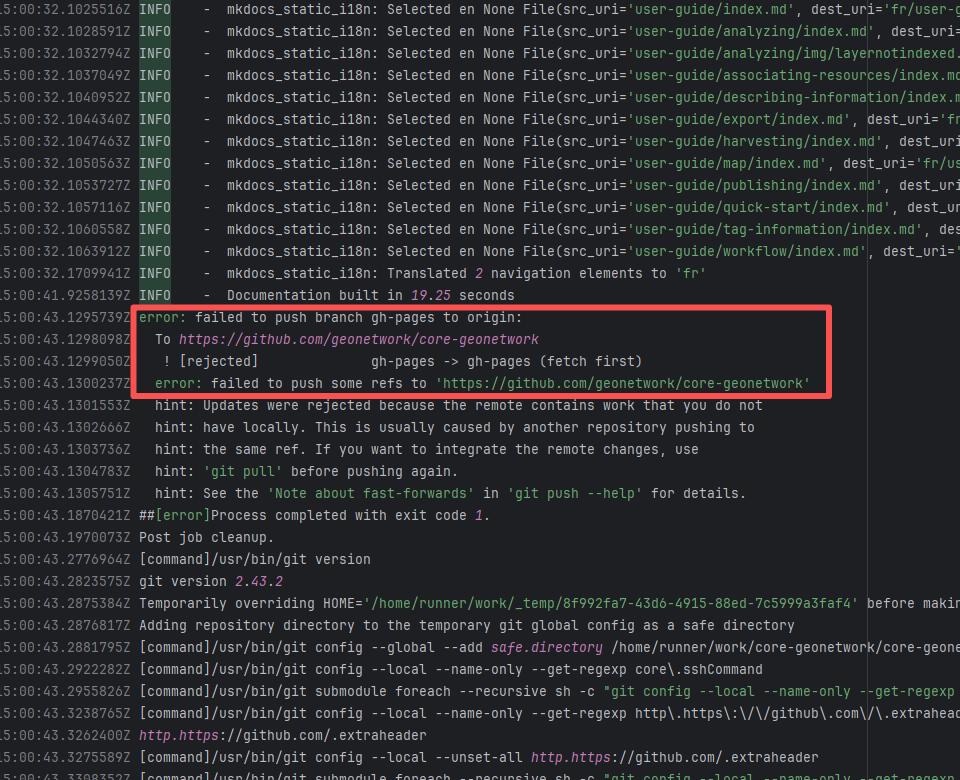Select the "Process completed with exit code 1" line

(x=314, y=516)
